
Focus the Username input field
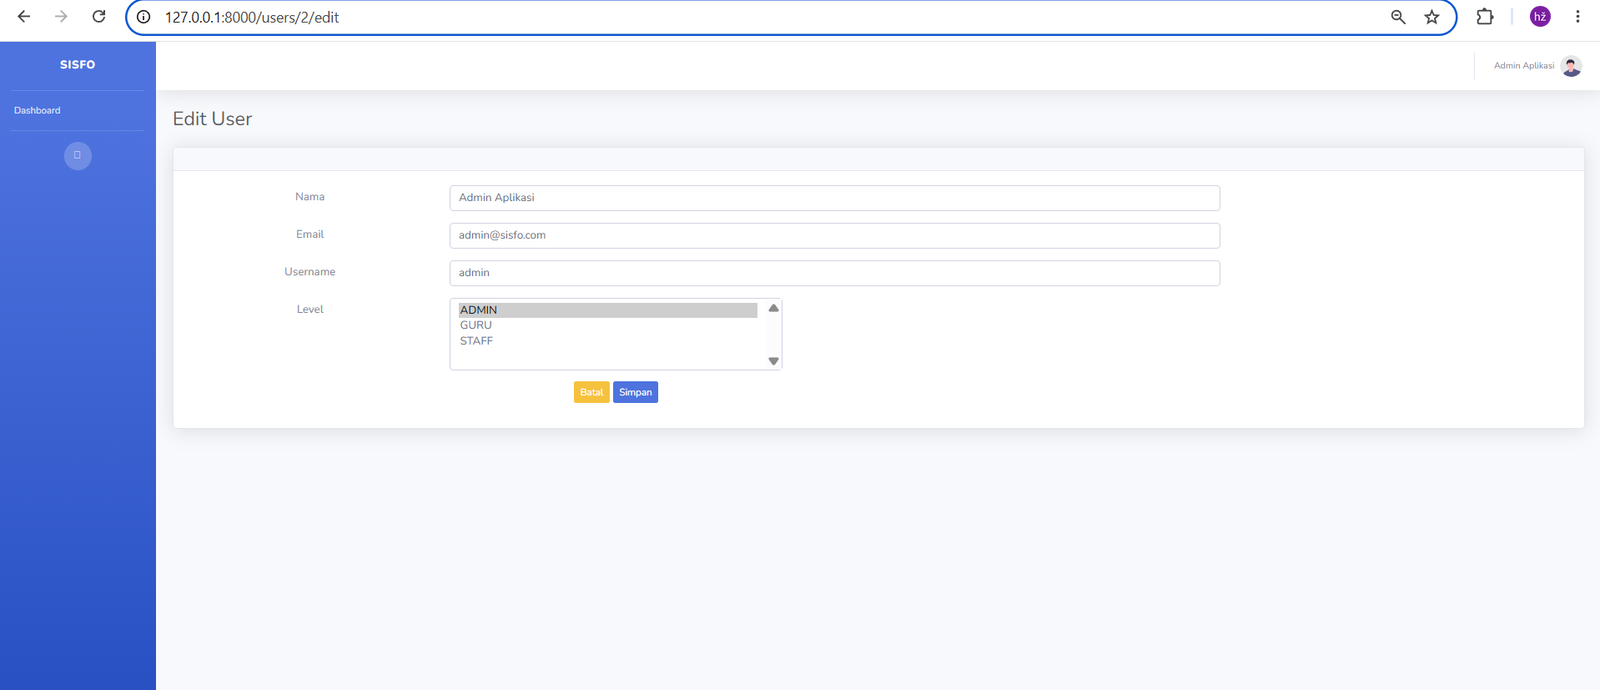(x=835, y=273)
